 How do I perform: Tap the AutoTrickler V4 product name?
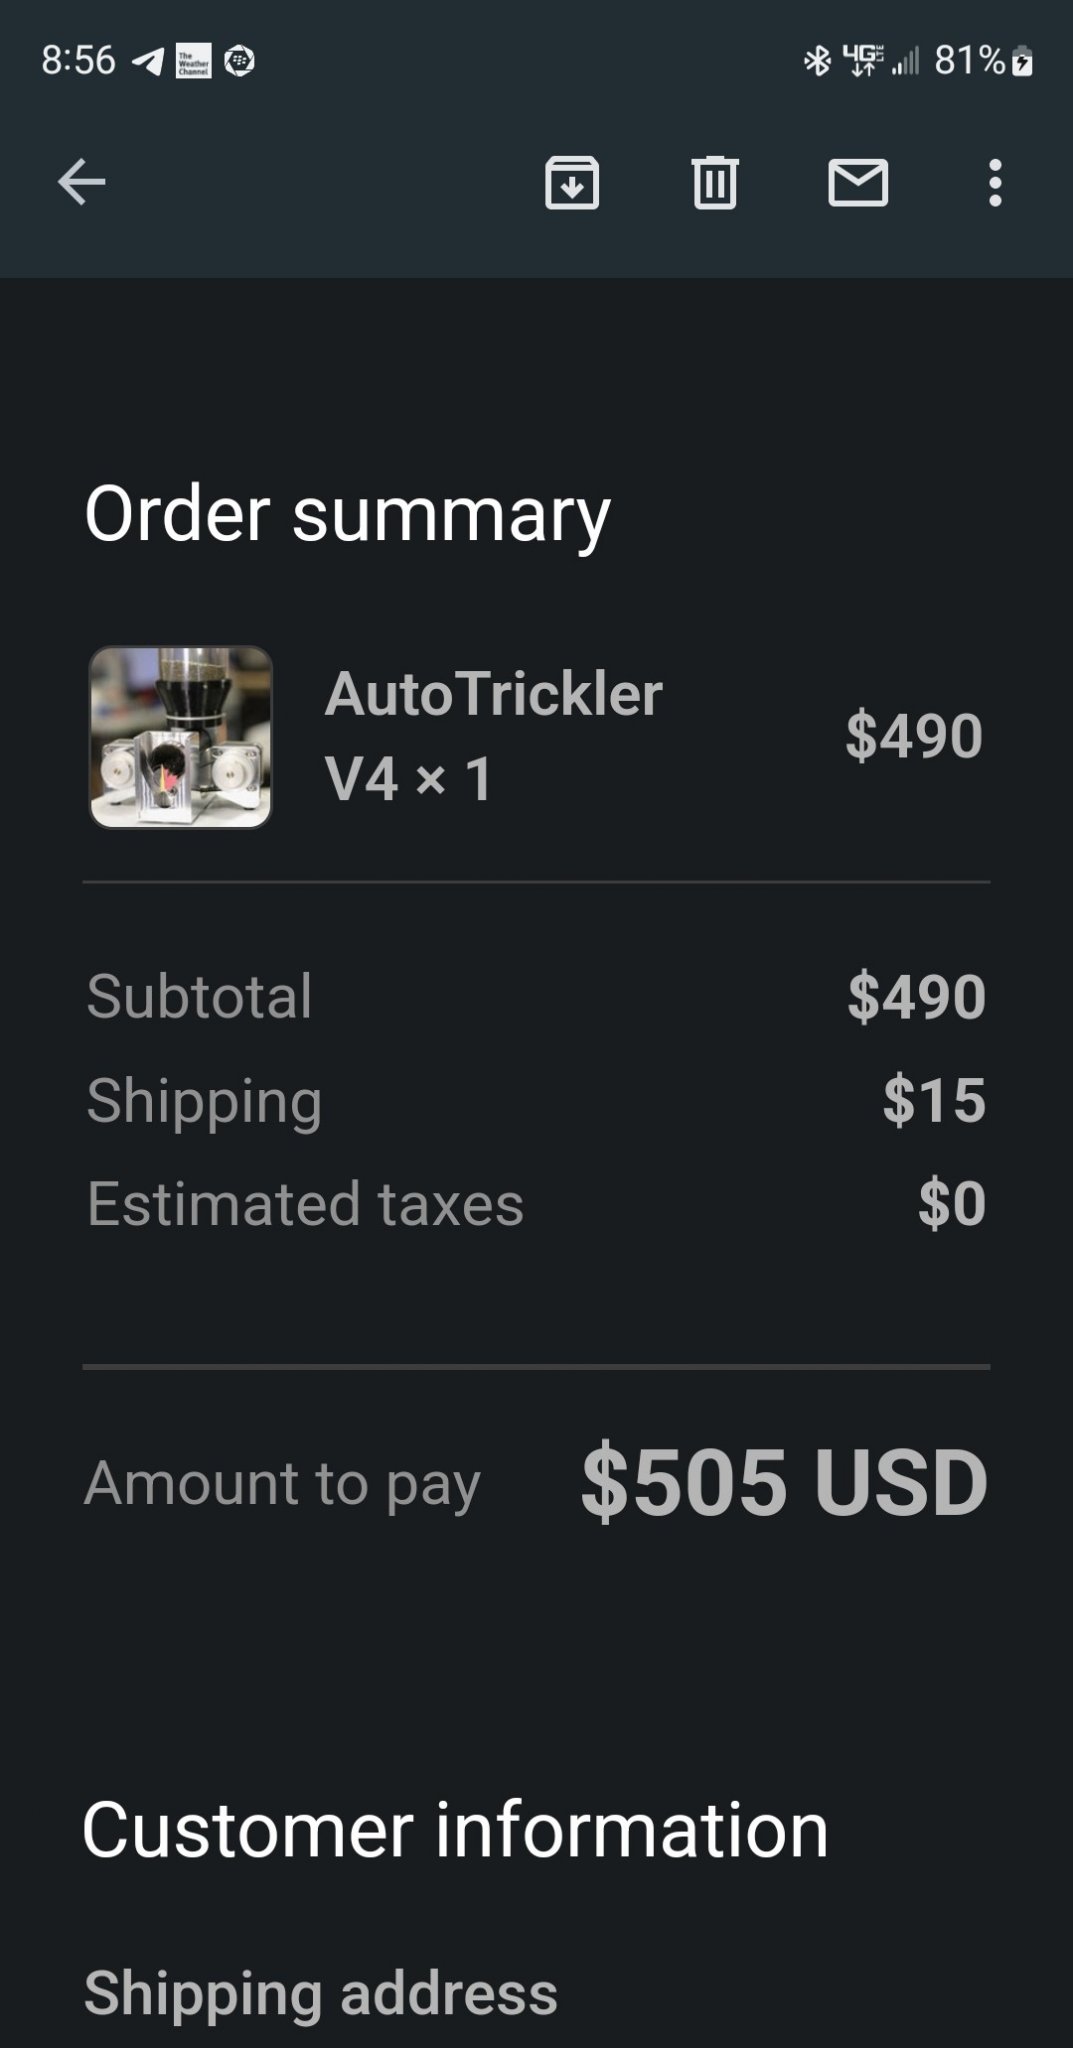coord(493,735)
